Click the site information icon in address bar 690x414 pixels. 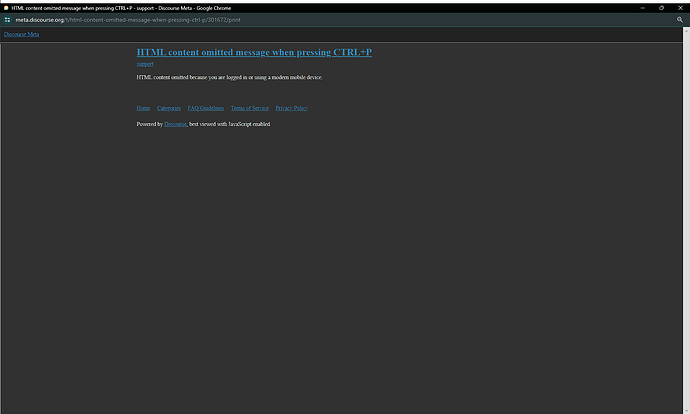tap(7, 20)
